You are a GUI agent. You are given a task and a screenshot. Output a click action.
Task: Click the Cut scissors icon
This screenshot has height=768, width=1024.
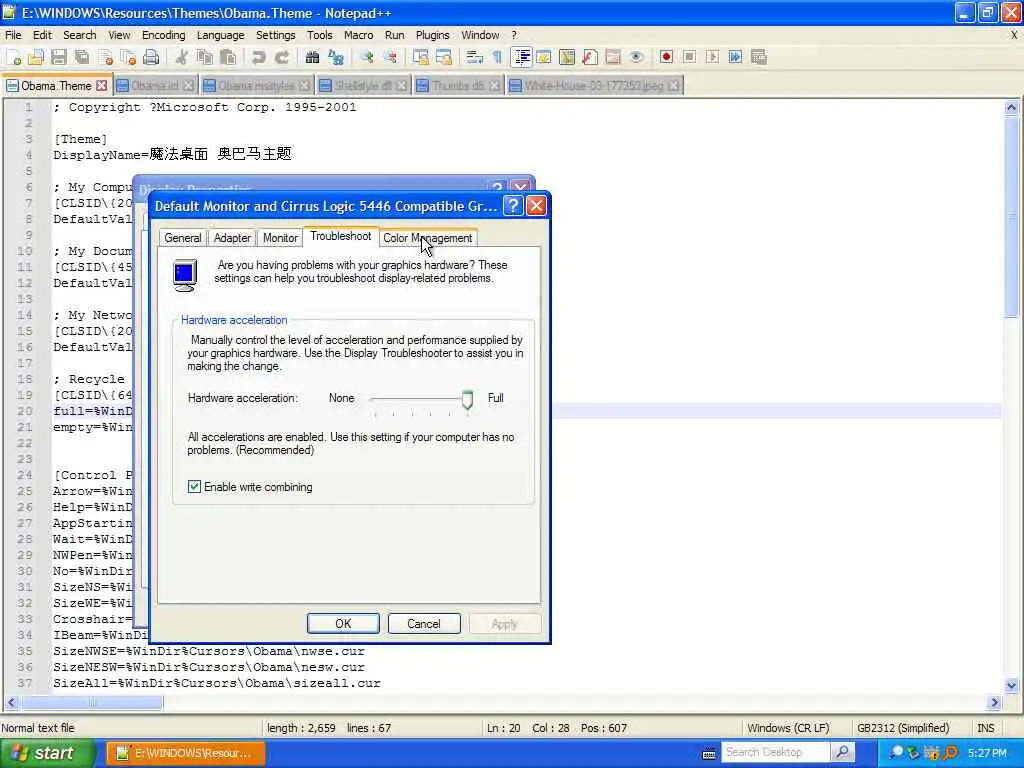tap(182, 57)
